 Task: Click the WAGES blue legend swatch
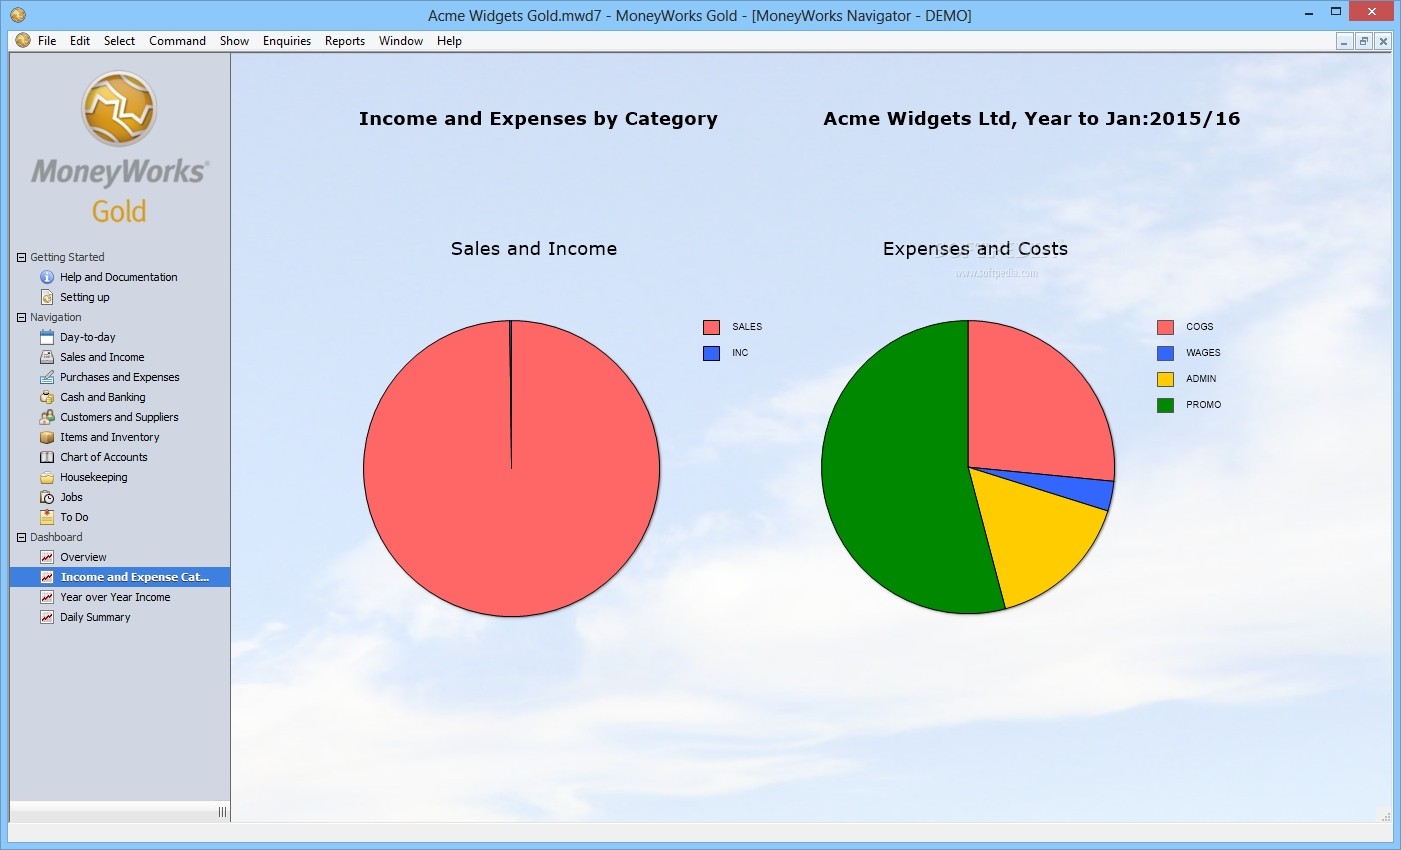[x=1165, y=353]
